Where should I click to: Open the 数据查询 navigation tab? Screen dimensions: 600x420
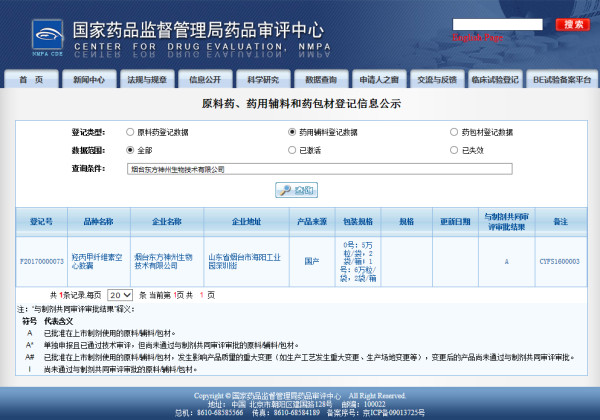pos(321,79)
